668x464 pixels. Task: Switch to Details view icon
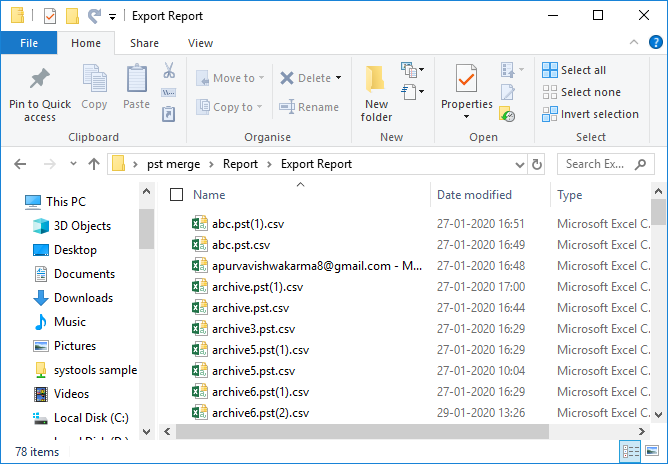point(631,451)
